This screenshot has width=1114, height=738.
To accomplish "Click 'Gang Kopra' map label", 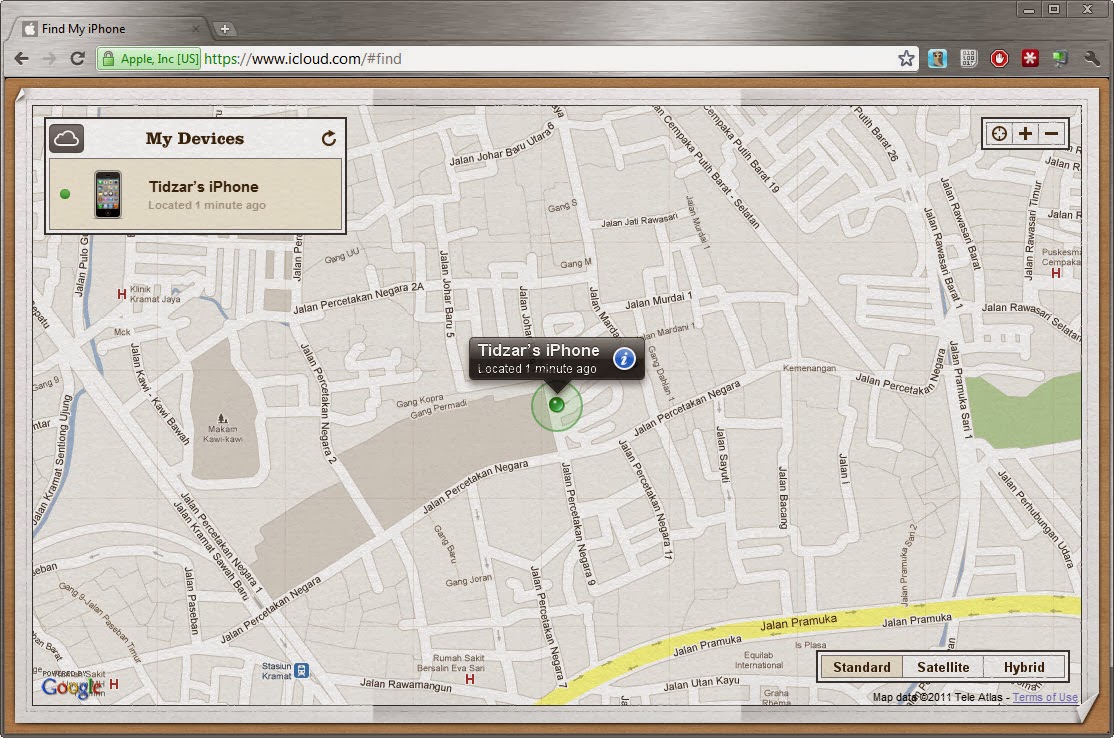I will click(420, 401).
